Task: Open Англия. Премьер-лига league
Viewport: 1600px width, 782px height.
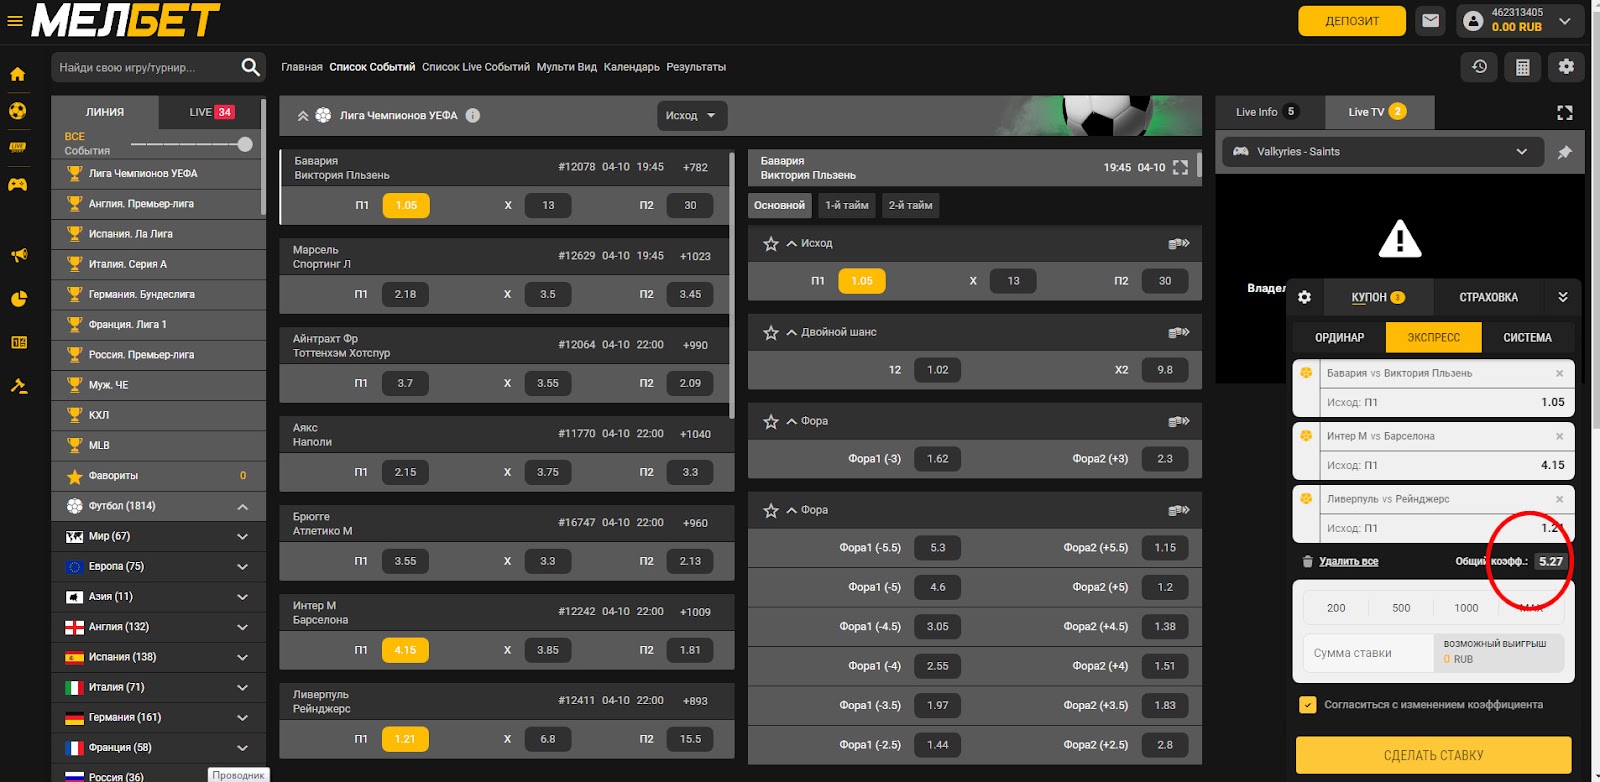Action: tap(158, 204)
